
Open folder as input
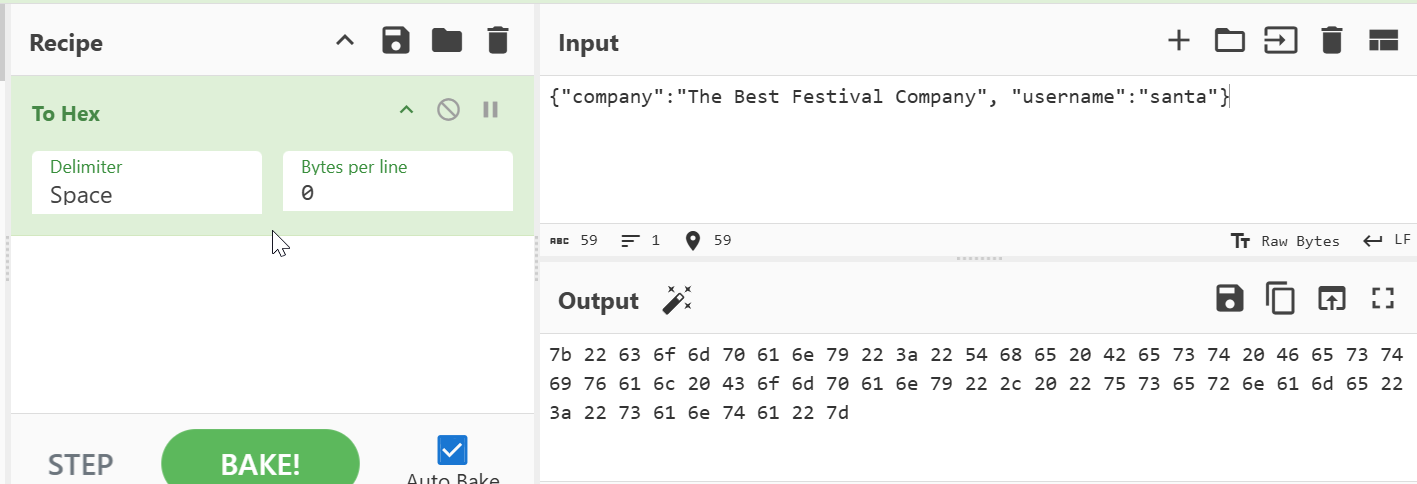(1229, 41)
